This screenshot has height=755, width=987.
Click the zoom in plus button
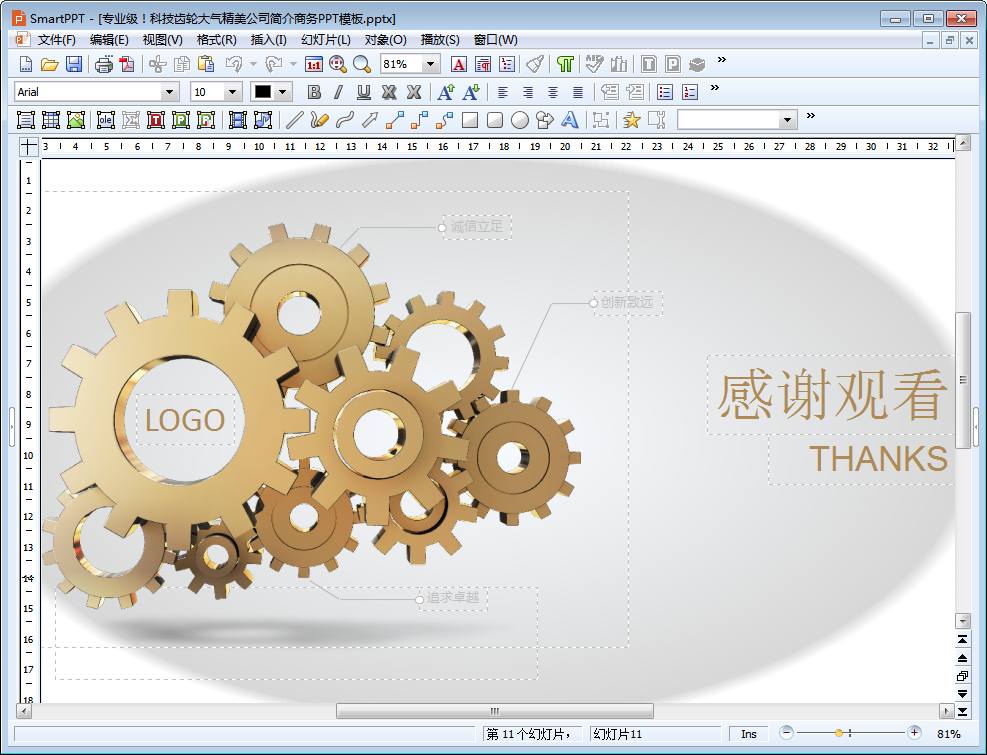915,733
